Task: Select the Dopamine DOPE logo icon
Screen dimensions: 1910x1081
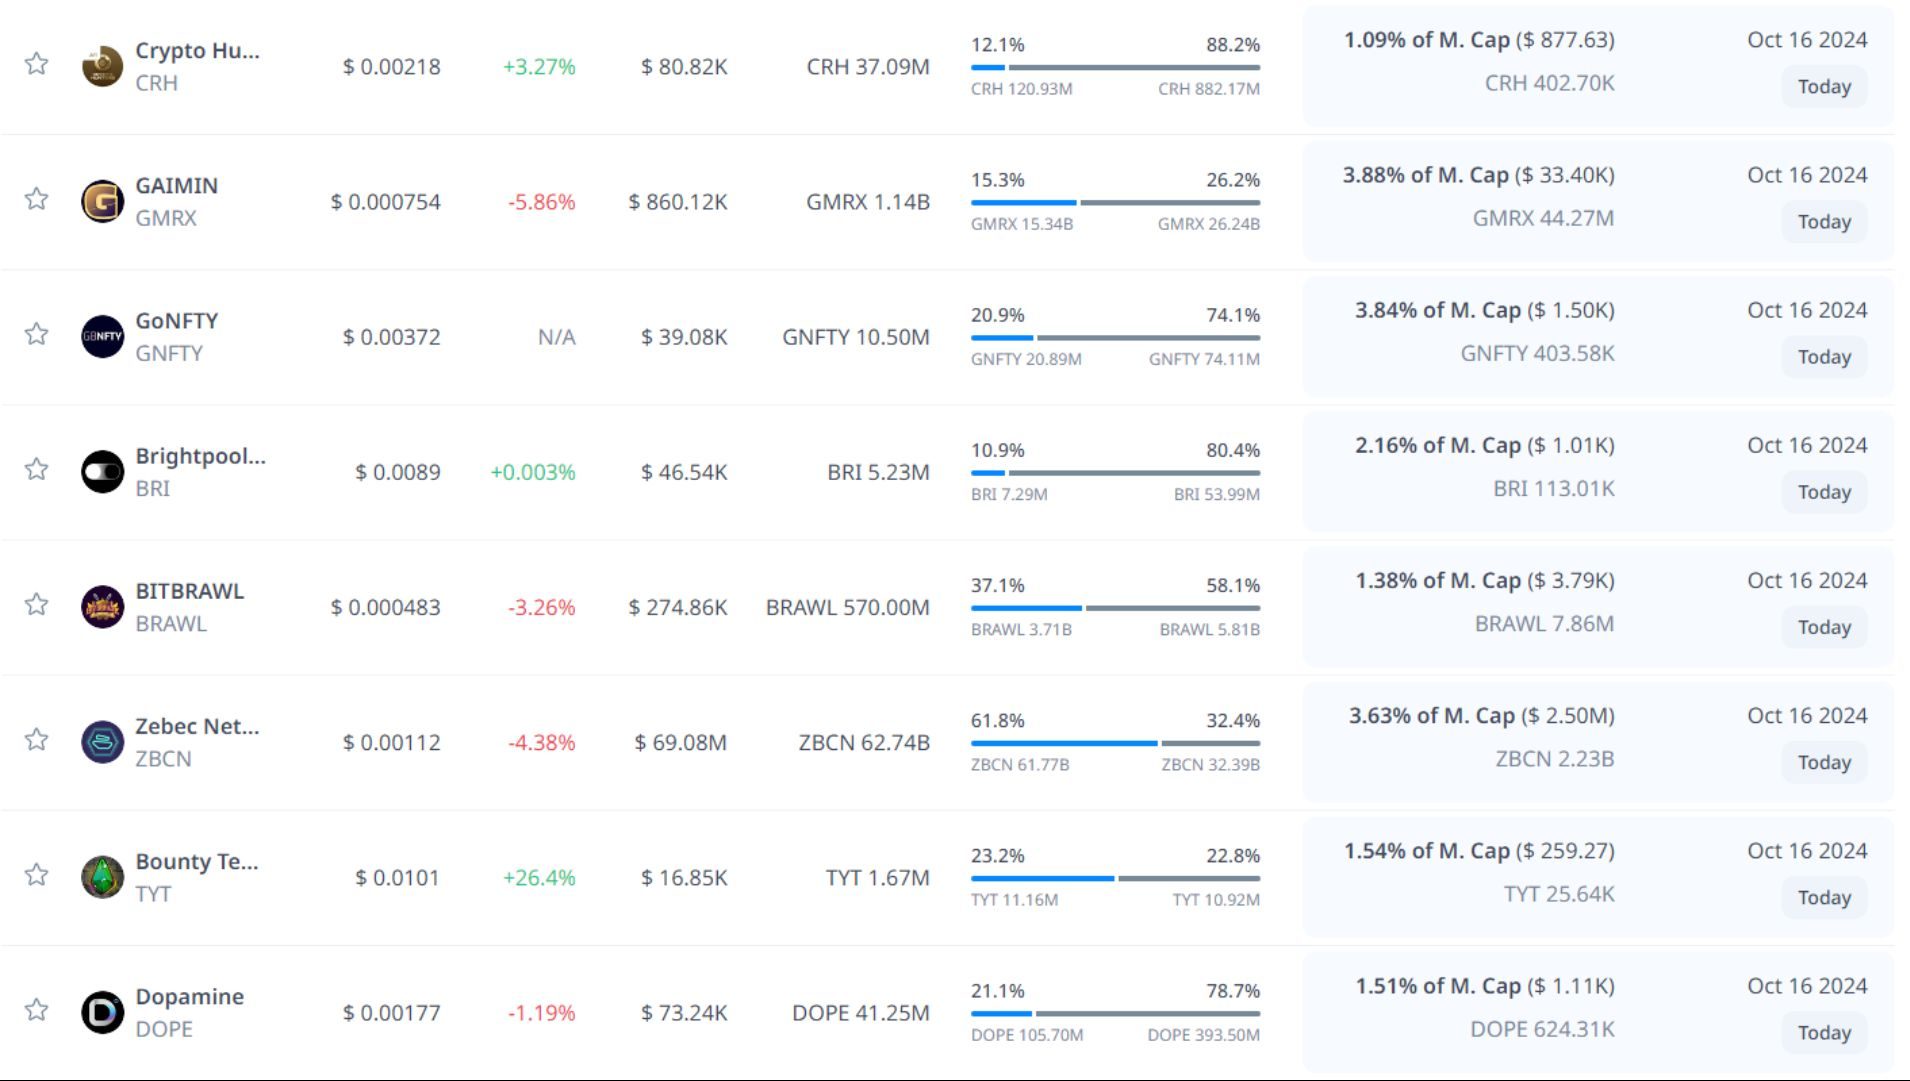Action: click(102, 1012)
